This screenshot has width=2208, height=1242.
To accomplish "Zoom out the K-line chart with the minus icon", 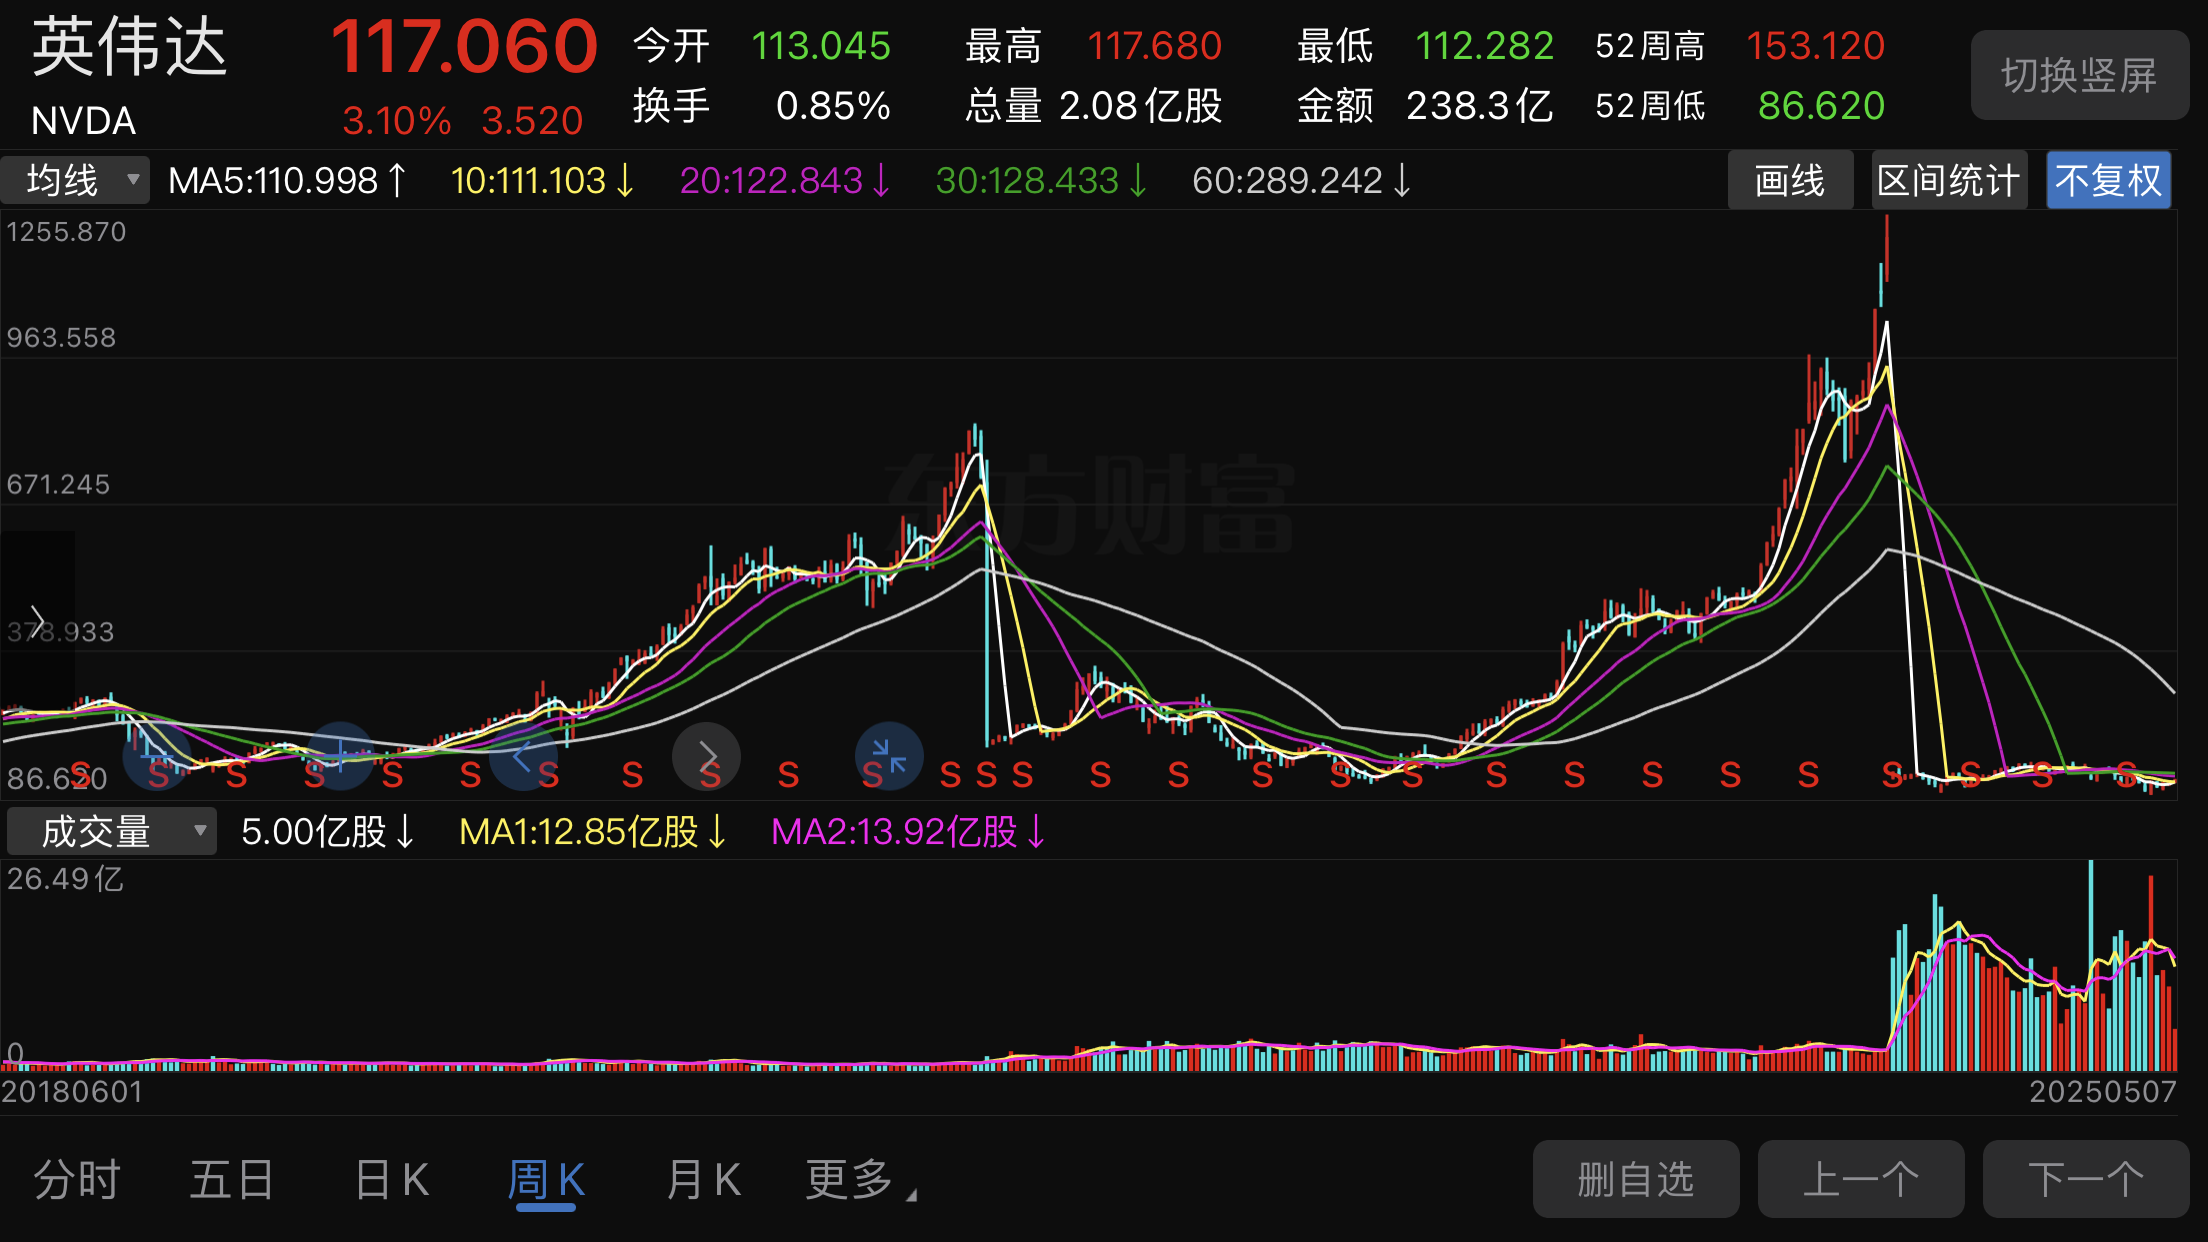I will pos(156,756).
